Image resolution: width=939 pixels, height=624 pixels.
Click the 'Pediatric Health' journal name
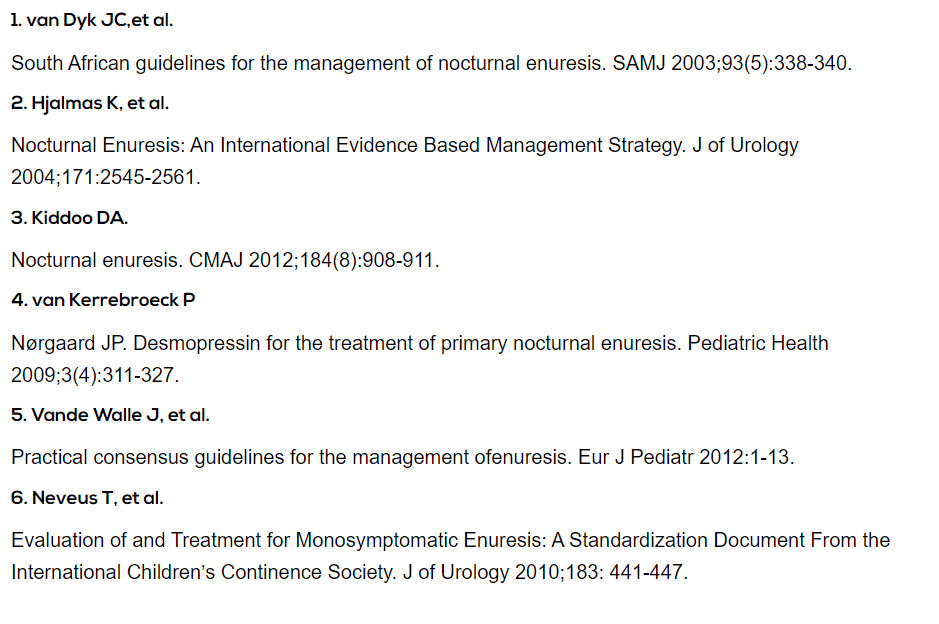pos(758,343)
